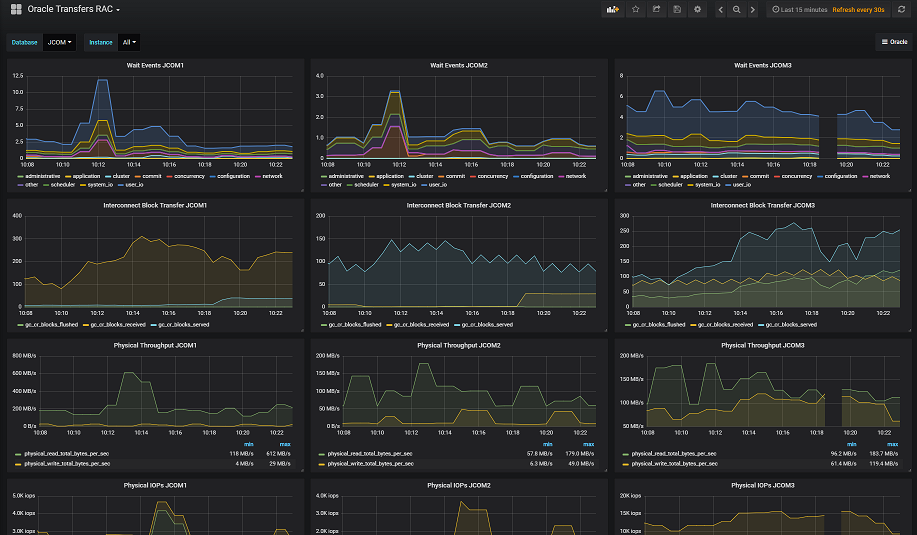Toggle user_io series in Wait Events JCOM1 legend
The height and width of the screenshot is (535, 917).
coord(134,185)
